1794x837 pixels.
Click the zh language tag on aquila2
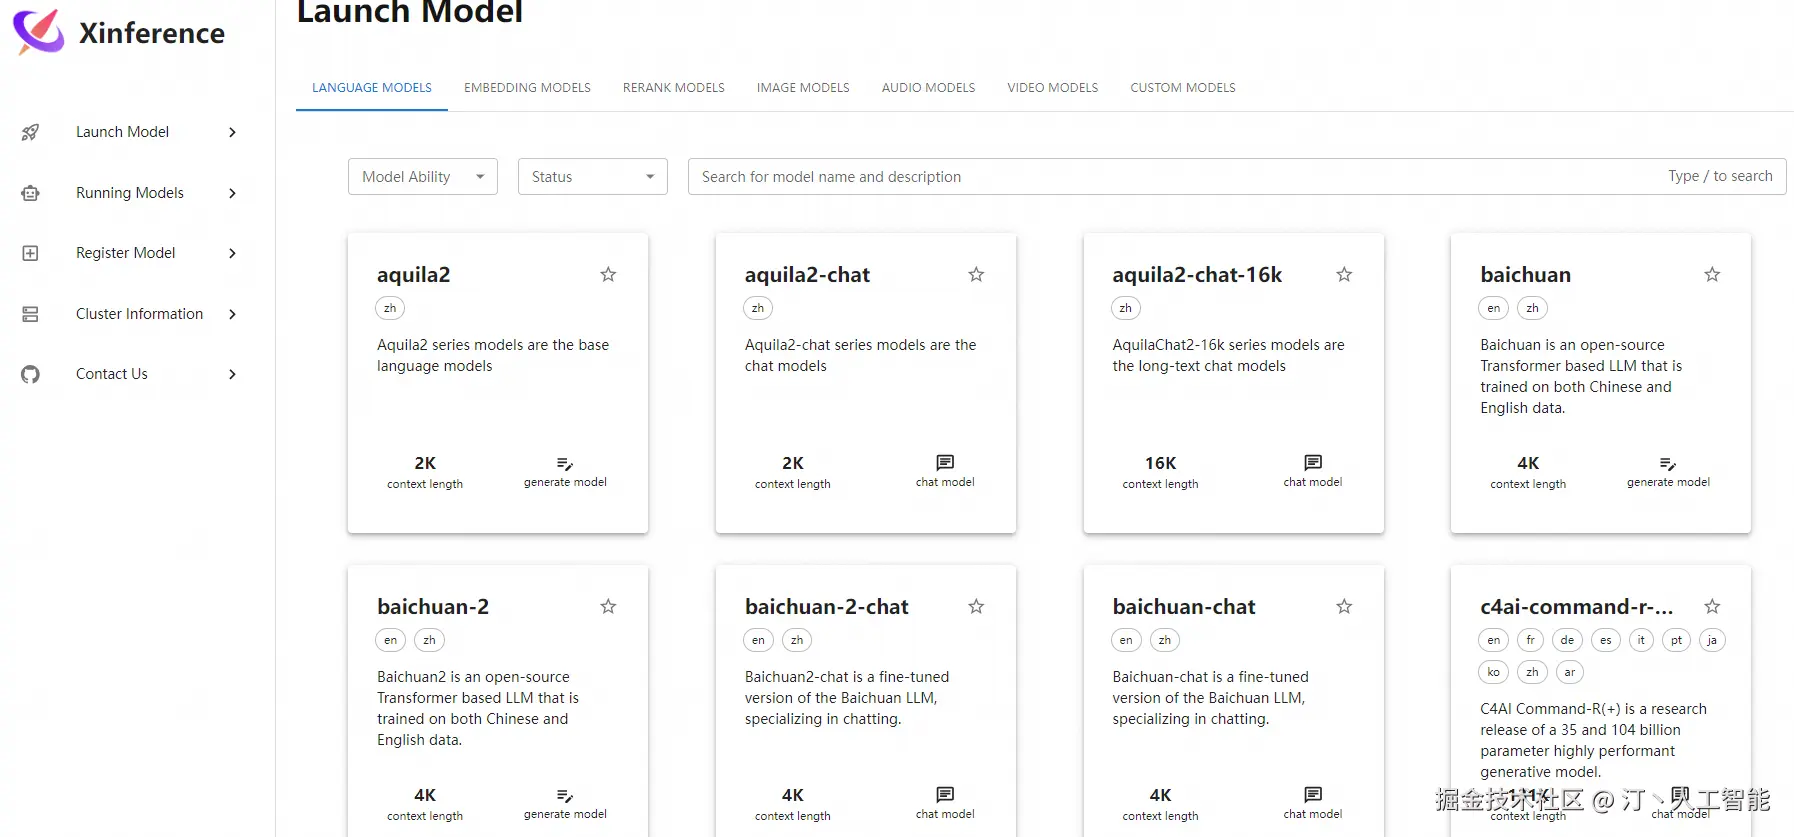point(390,308)
